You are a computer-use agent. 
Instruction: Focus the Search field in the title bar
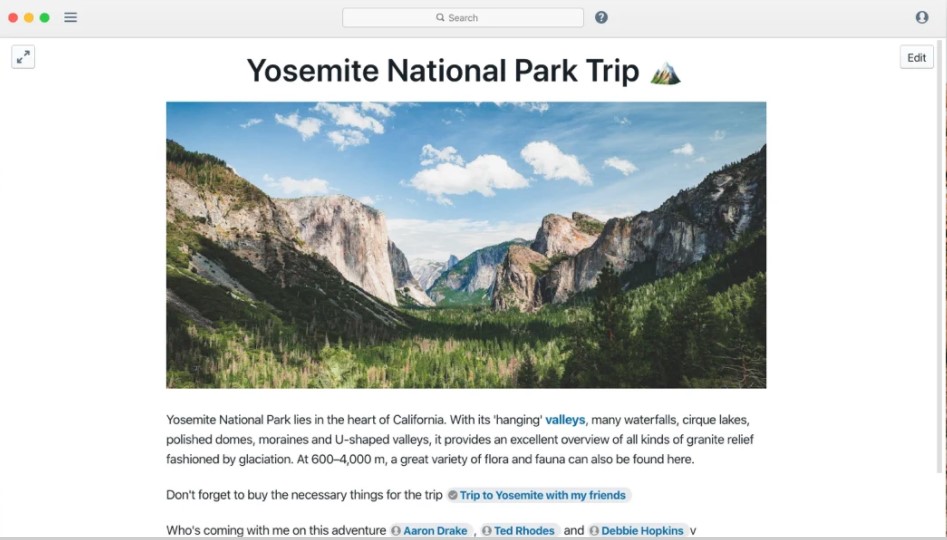[x=463, y=17]
